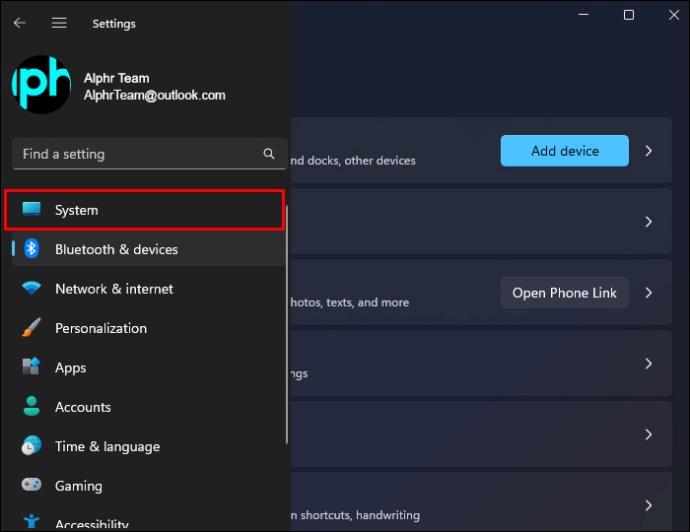
Task: Click the Network & internet Wi-Fi icon
Action: click(x=31, y=288)
